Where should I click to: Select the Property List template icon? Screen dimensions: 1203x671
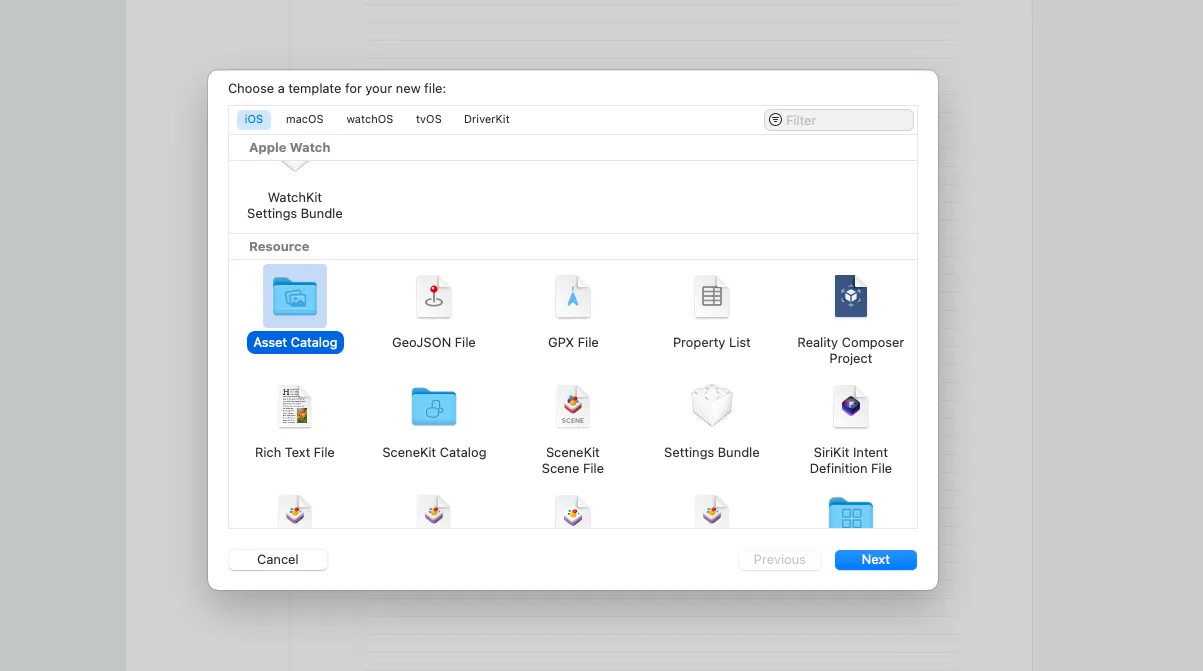pyautogui.click(x=712, y=297)
